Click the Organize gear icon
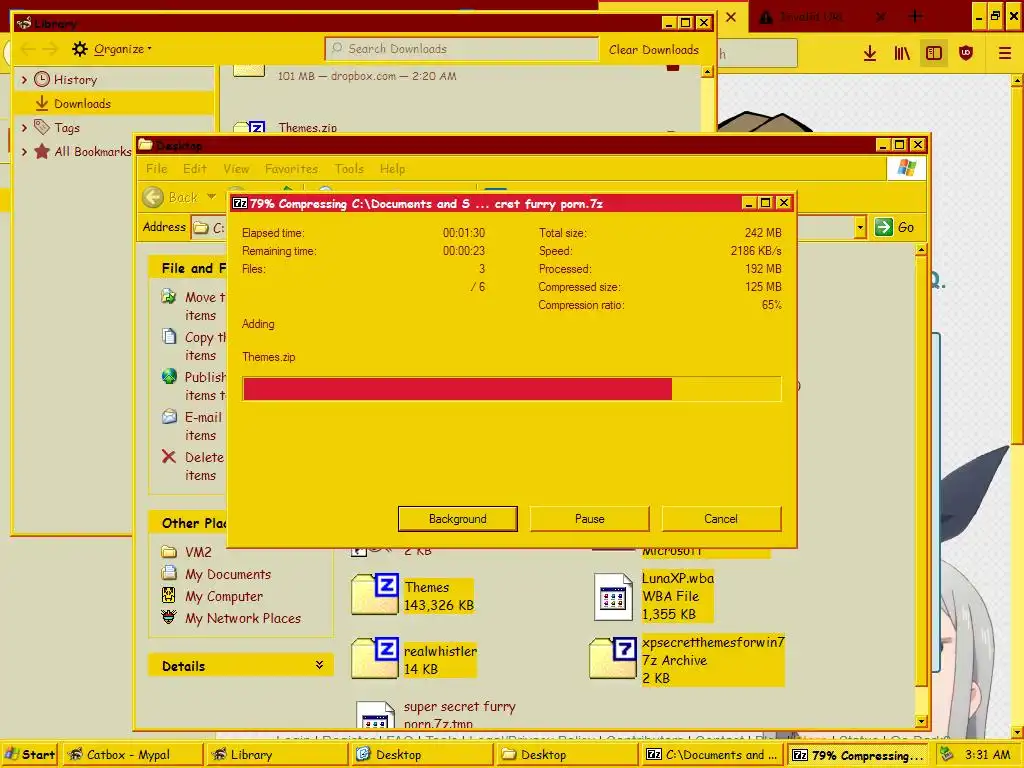 pos(80,49)
